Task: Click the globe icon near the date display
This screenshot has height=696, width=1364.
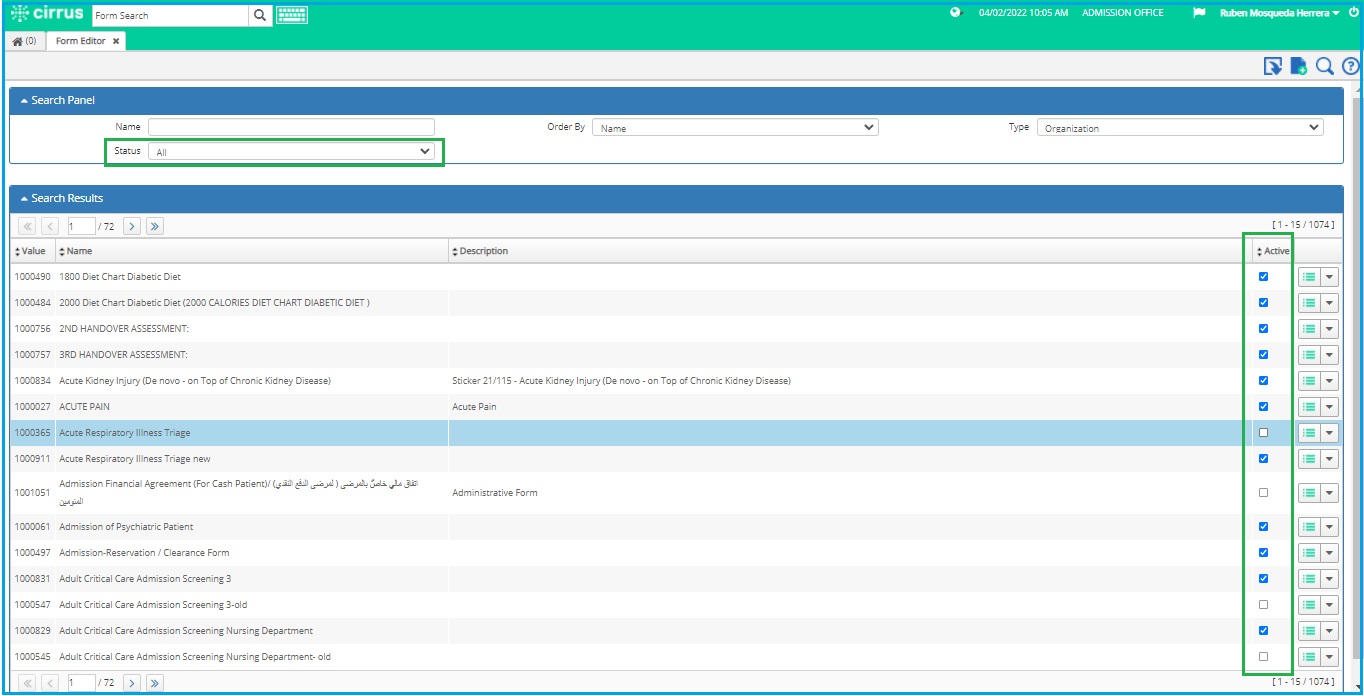Action: pos(955,12)
